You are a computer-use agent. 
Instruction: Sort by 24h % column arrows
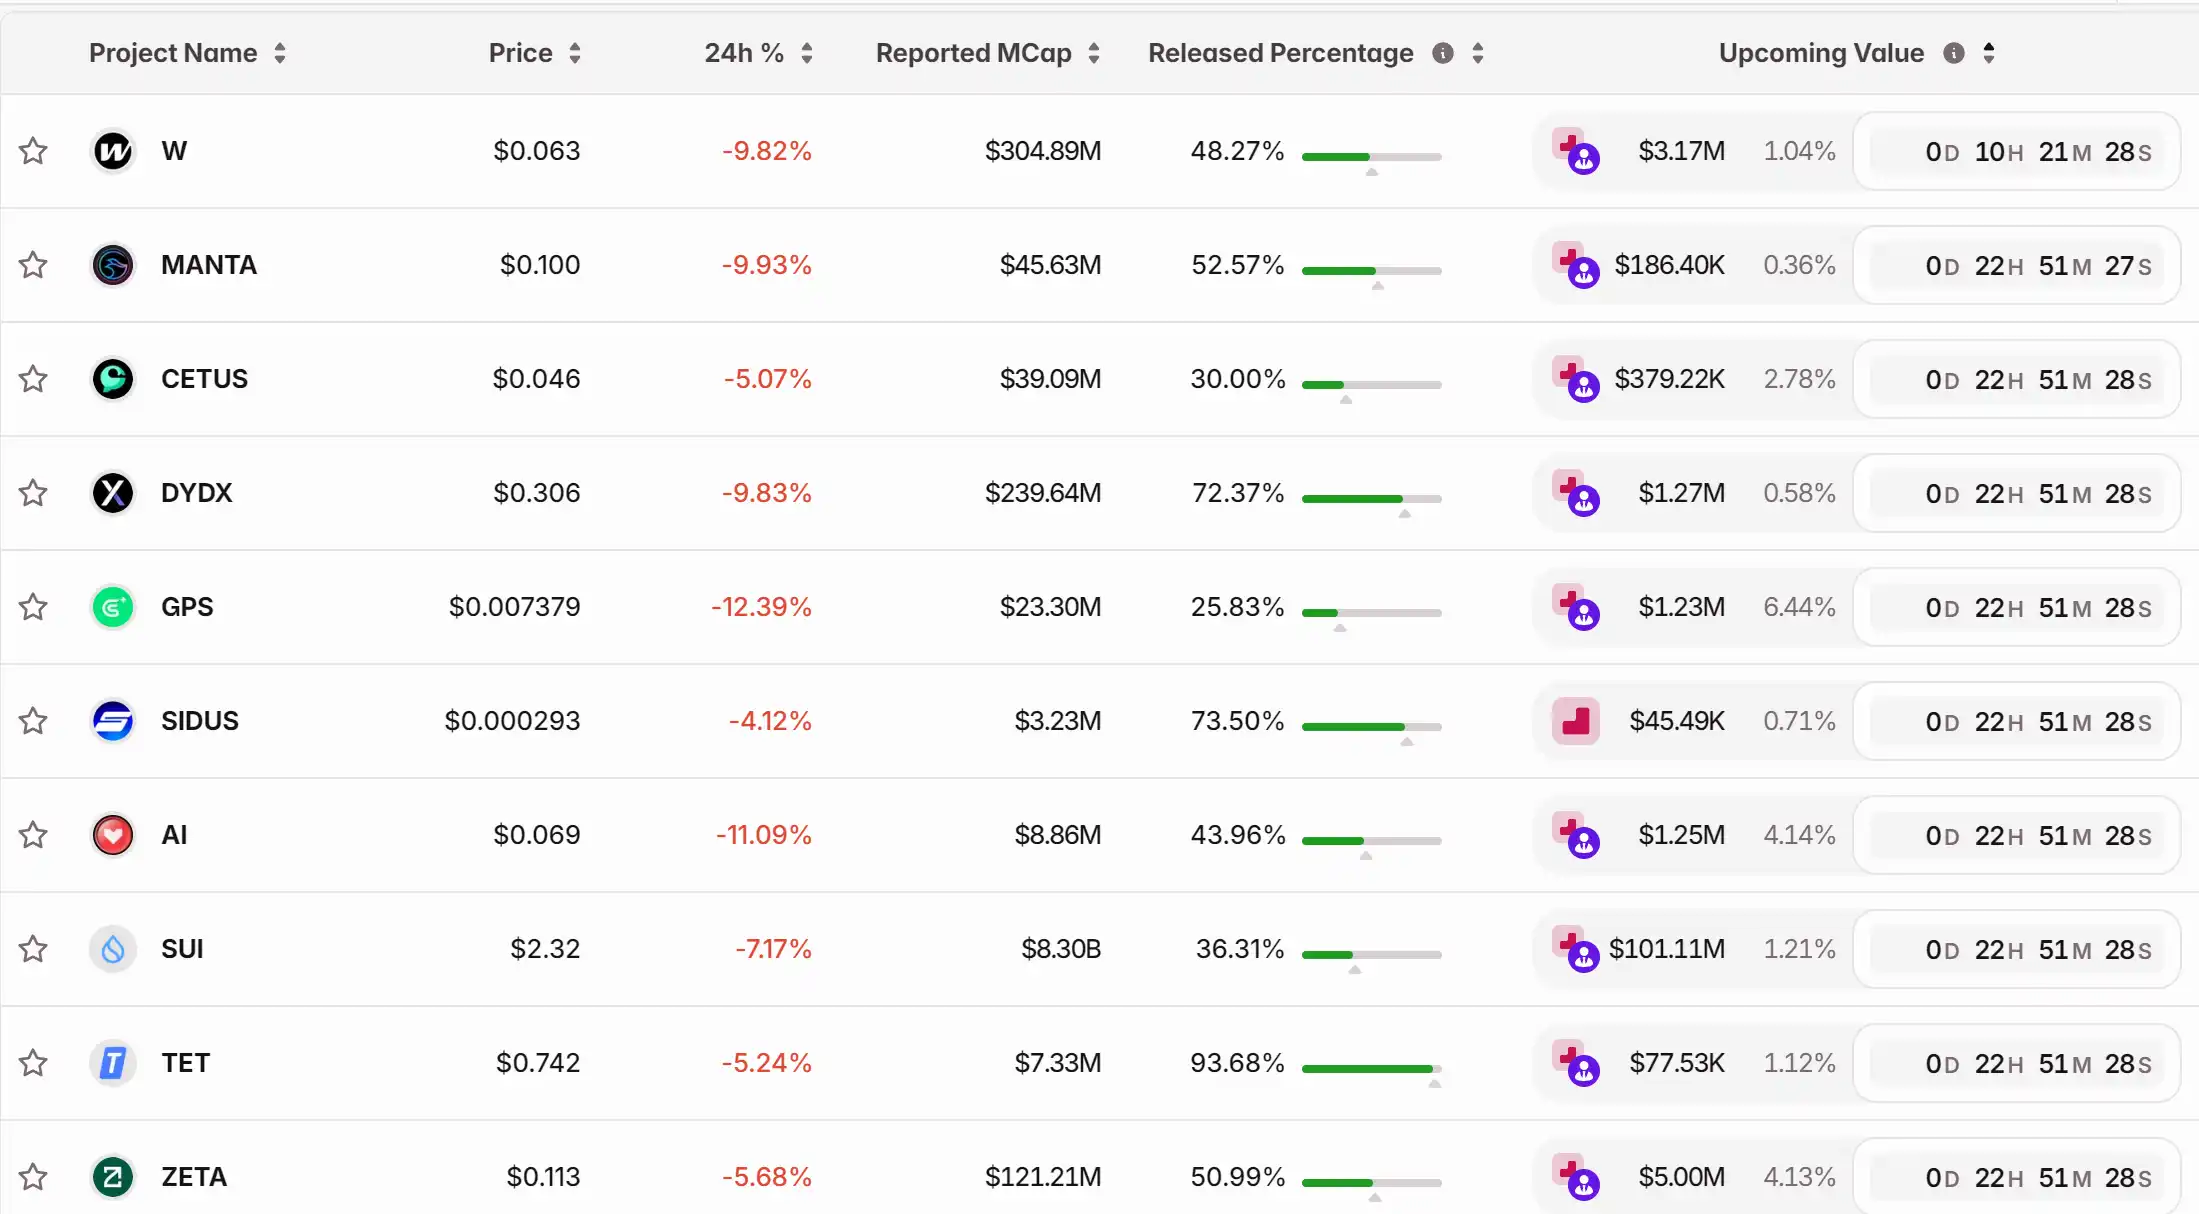(x=807, y=53)
